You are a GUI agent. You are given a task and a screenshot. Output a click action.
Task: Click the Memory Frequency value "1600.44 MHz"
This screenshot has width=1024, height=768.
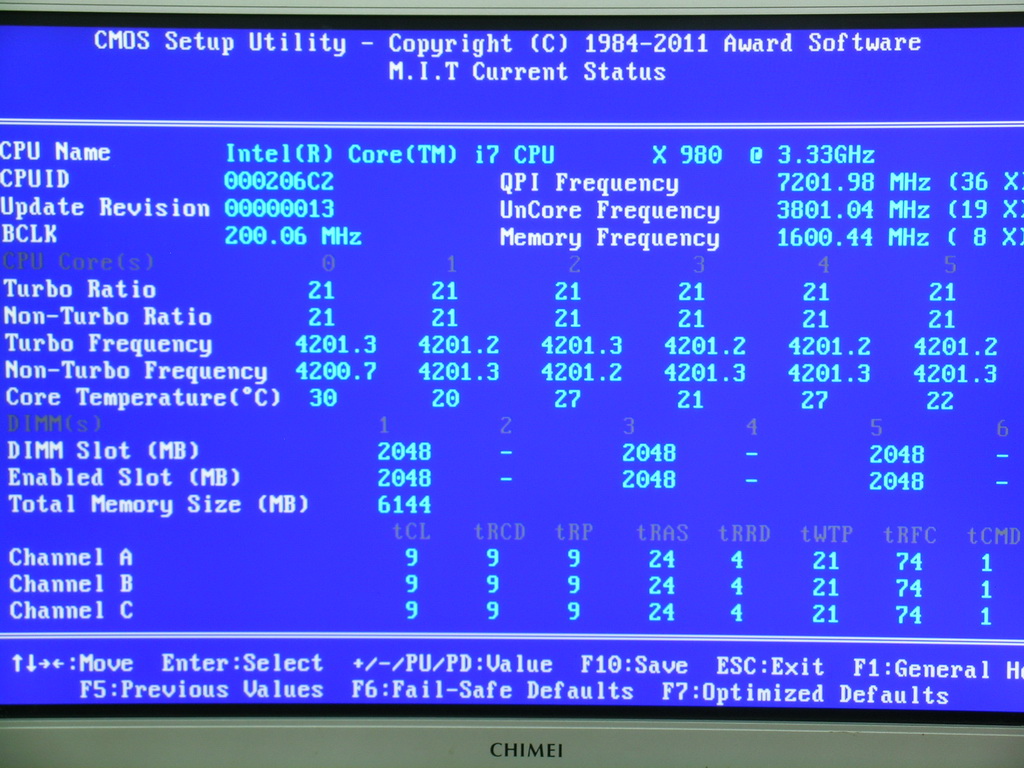[x=853, y=237]
